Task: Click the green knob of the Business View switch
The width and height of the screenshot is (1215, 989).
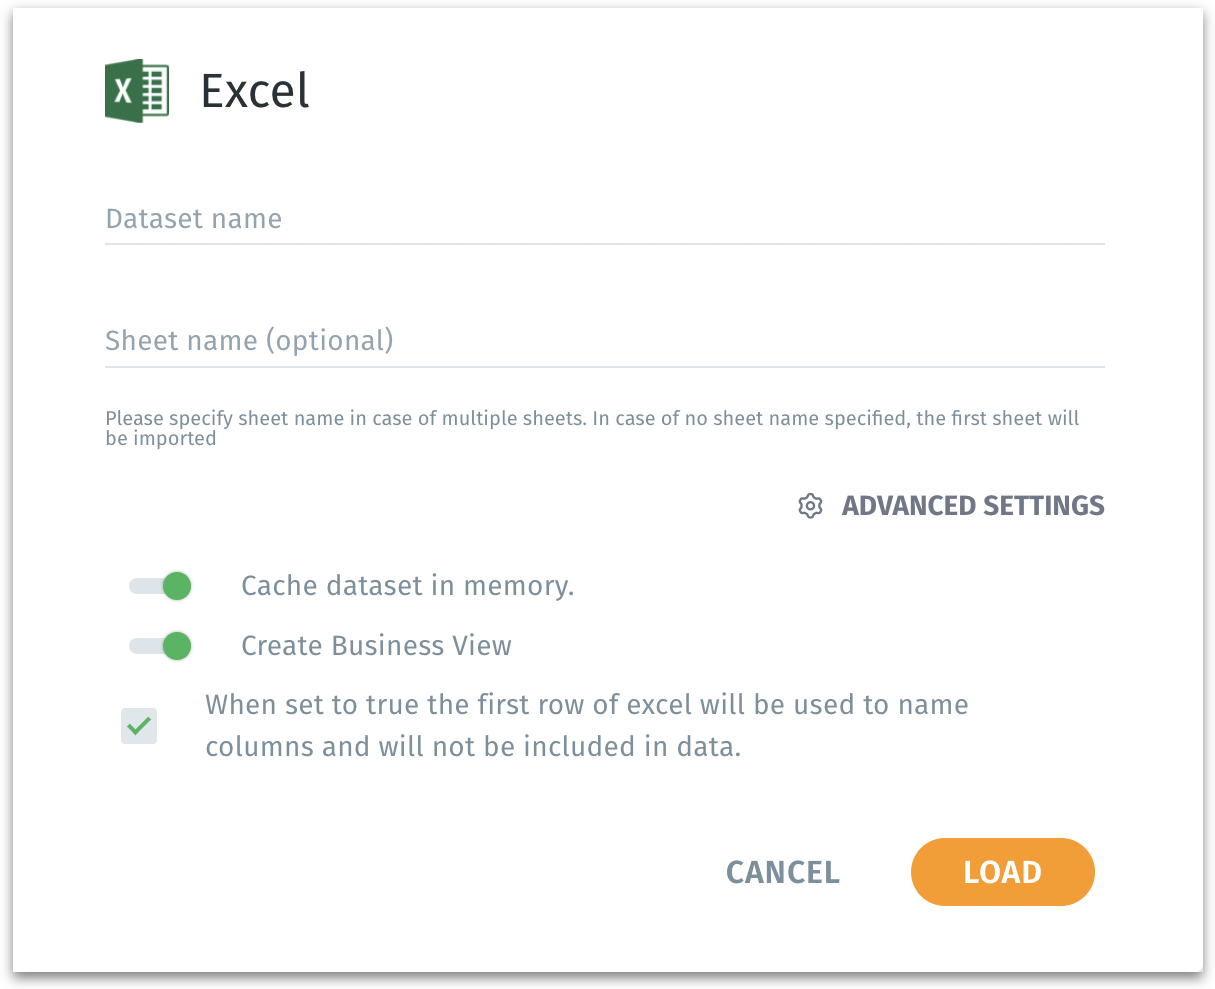Action: pyautogui.click(x=177, y=646)
